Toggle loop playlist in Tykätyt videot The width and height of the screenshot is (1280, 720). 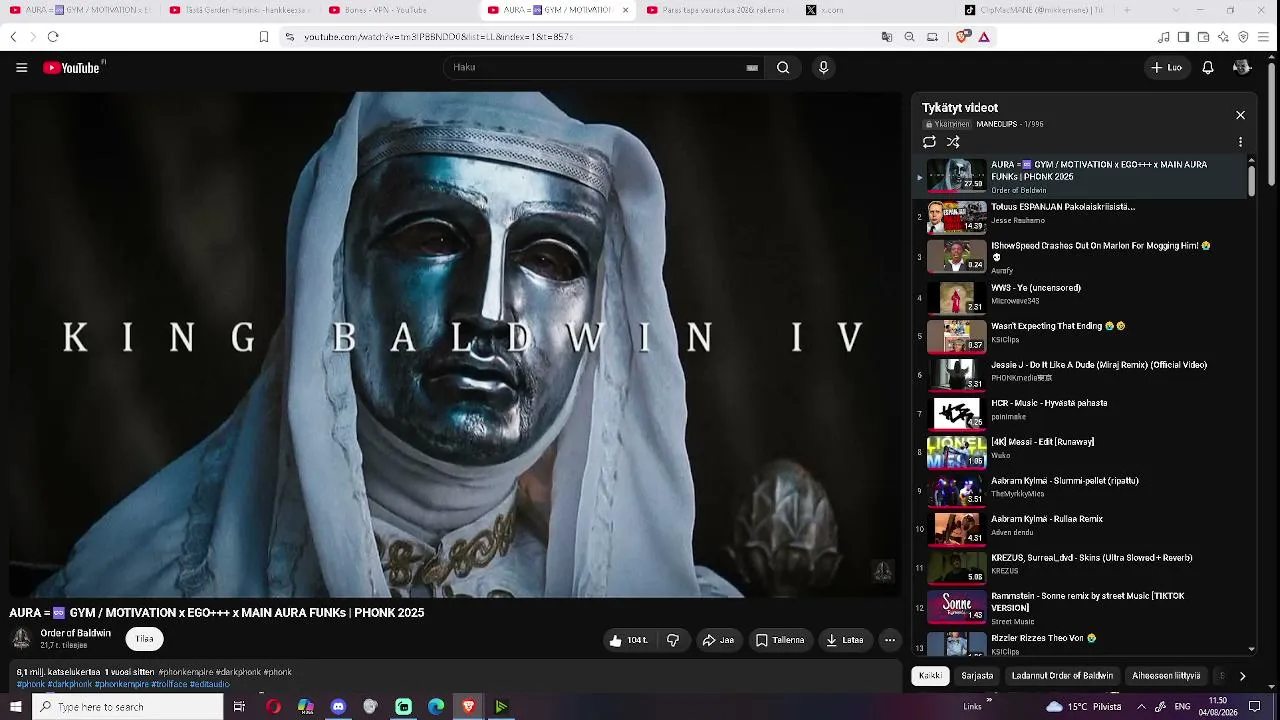pyautogui.click(x=929, y=142)
